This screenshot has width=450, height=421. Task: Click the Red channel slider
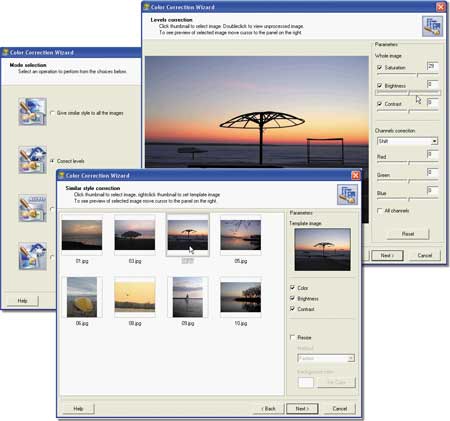[x=407, y=163]
